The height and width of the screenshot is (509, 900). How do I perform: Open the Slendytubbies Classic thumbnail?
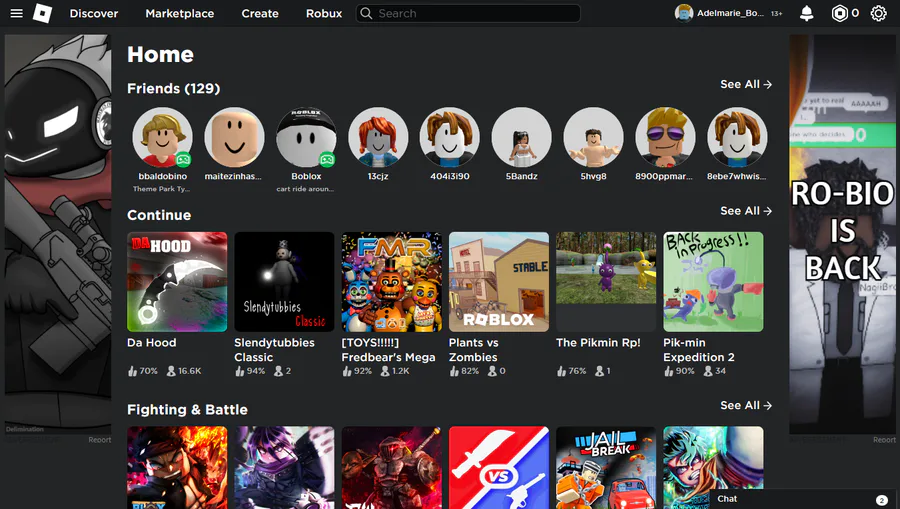pyautogui.click(x=284, y=282)
